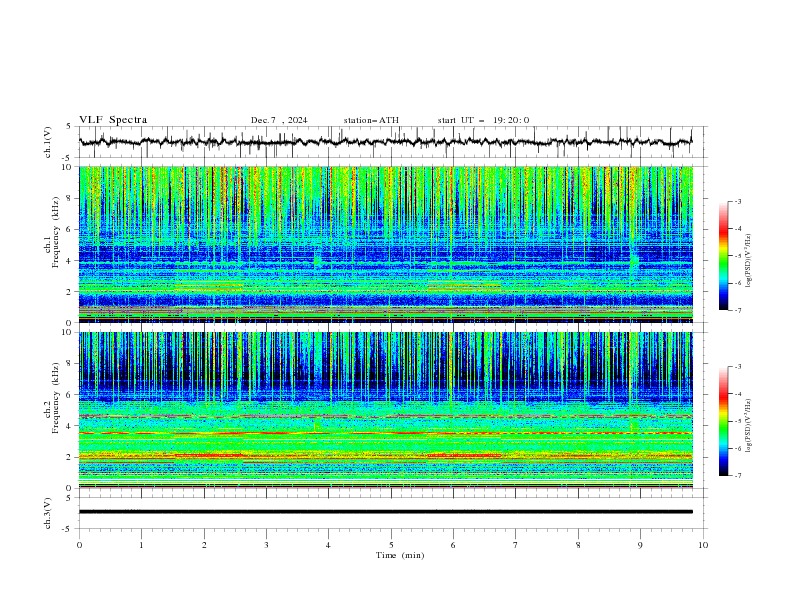Click the ch.1 frequency tick label "2"

(x=70, y=292)
